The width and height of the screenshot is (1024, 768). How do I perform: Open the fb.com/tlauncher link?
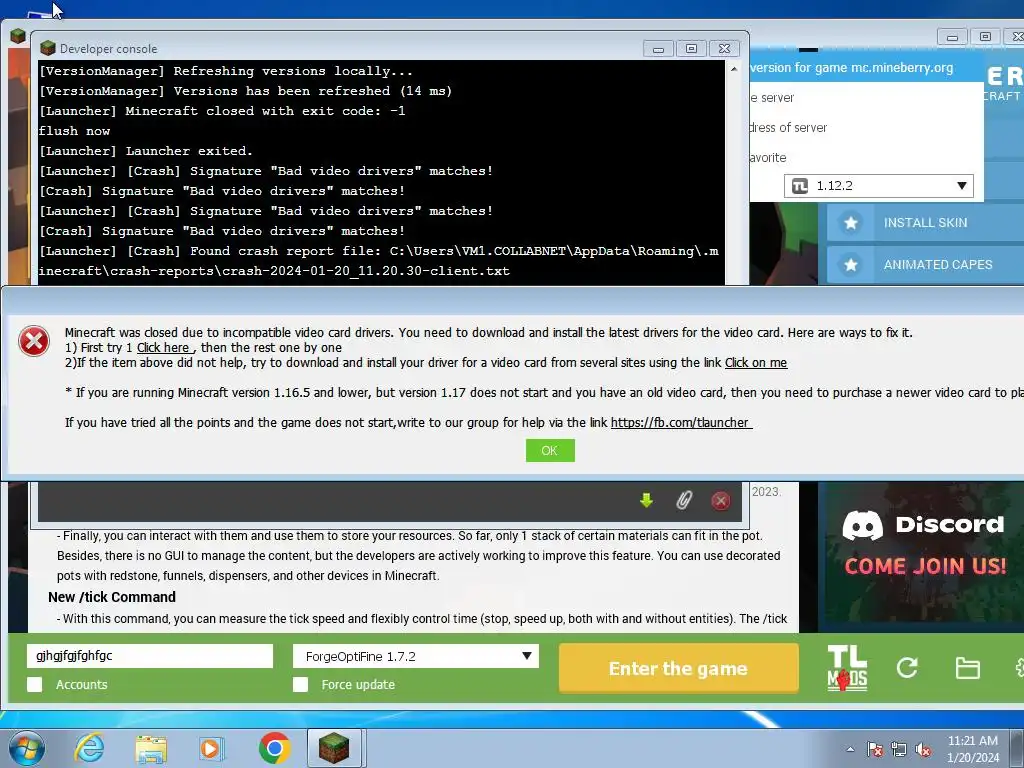(x=681, y=423)
